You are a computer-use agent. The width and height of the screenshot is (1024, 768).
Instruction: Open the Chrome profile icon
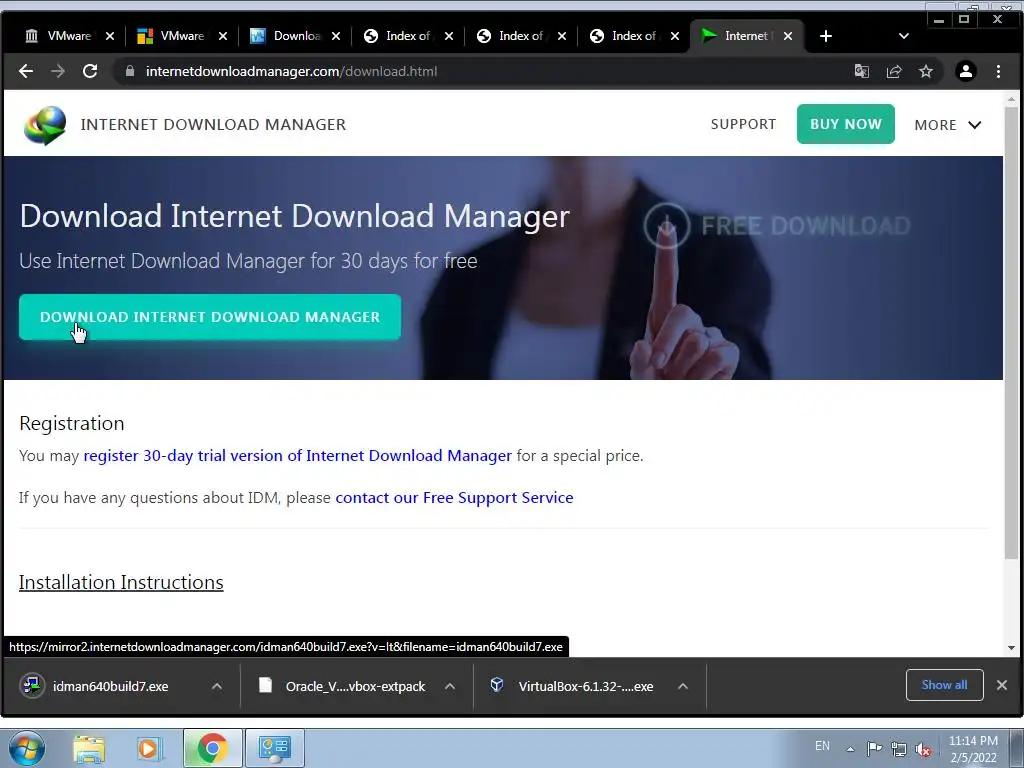point(965,71)
